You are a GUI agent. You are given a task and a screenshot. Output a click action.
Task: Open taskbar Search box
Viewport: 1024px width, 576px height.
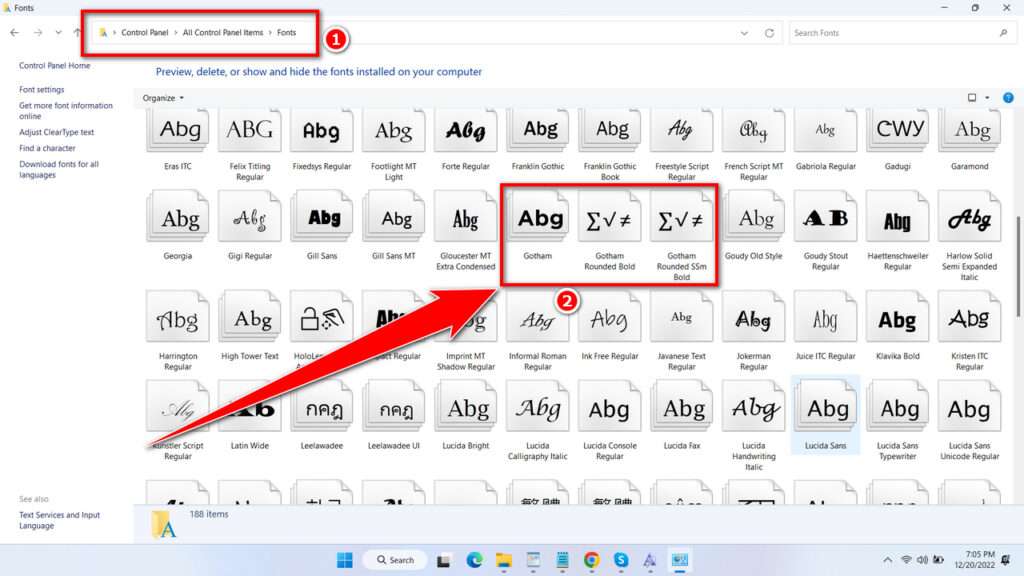pos(396,560)
